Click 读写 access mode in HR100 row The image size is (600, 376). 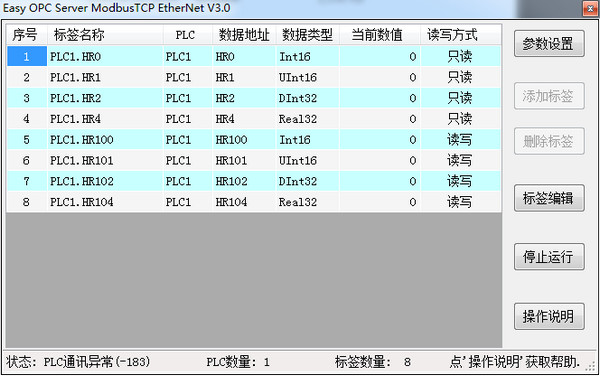click(x=460, y=140)
